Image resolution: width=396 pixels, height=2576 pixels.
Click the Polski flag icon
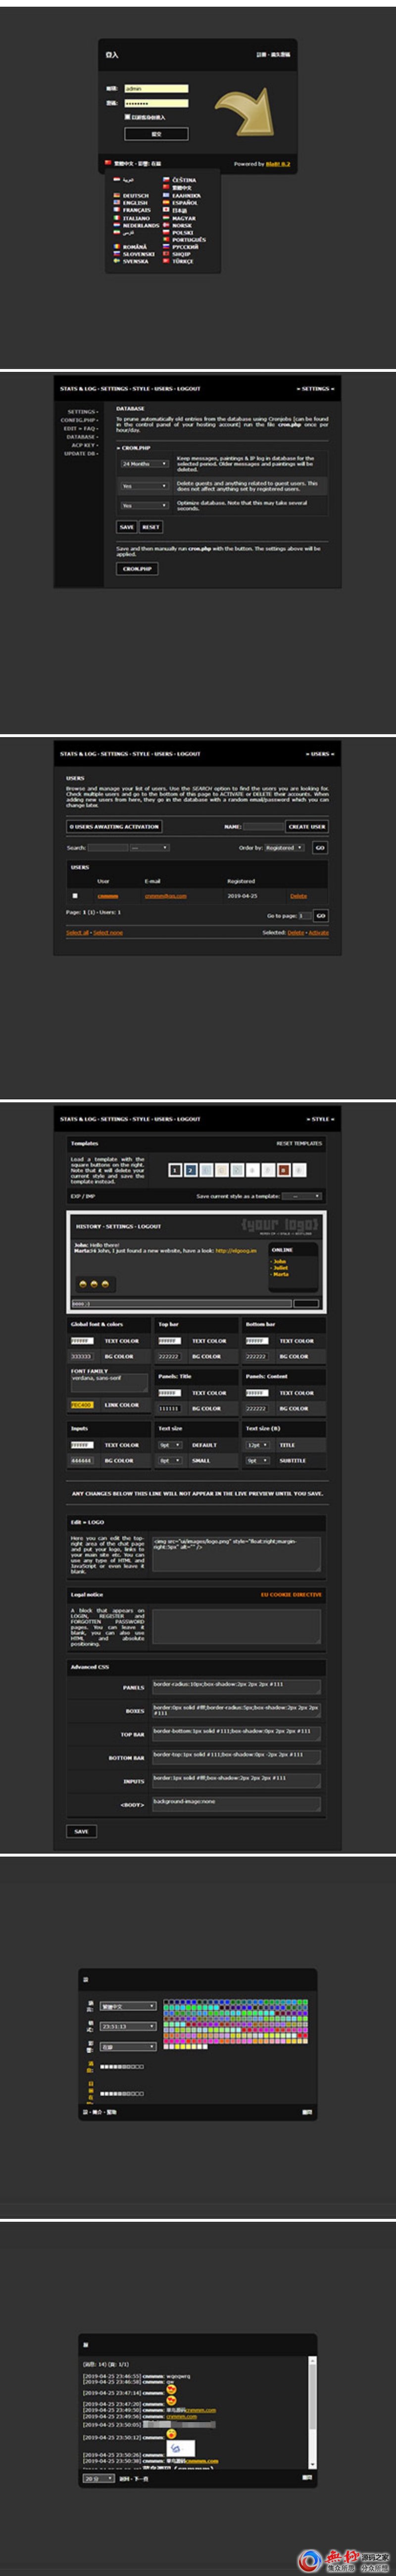167,232
